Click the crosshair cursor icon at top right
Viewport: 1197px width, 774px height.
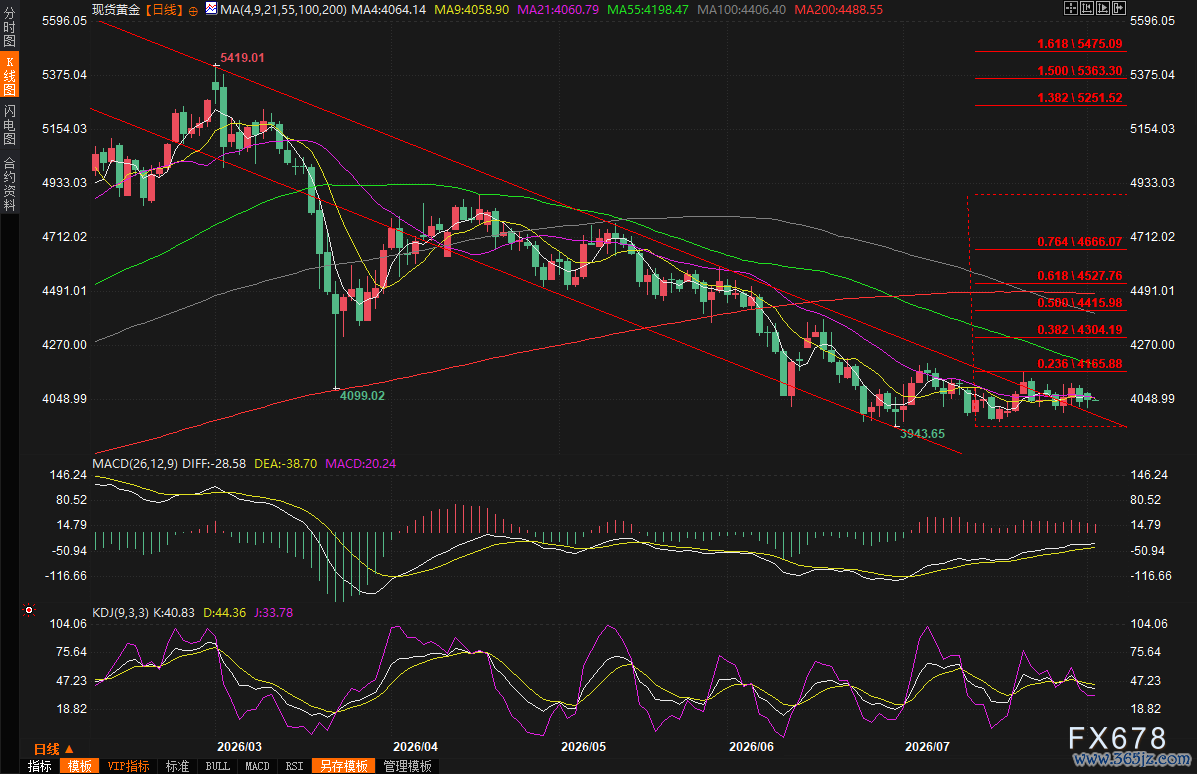[1071, 8]
